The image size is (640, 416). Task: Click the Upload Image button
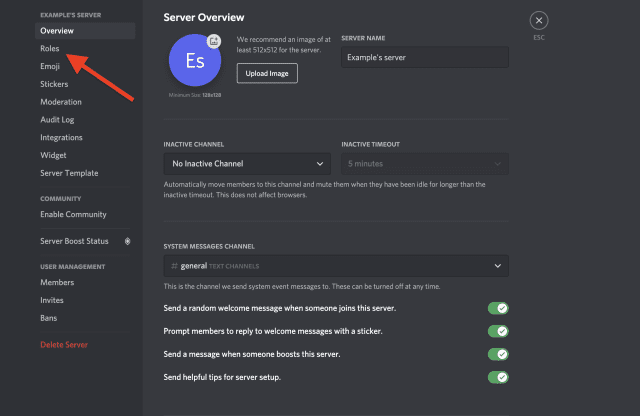click(x=267, y=73)
